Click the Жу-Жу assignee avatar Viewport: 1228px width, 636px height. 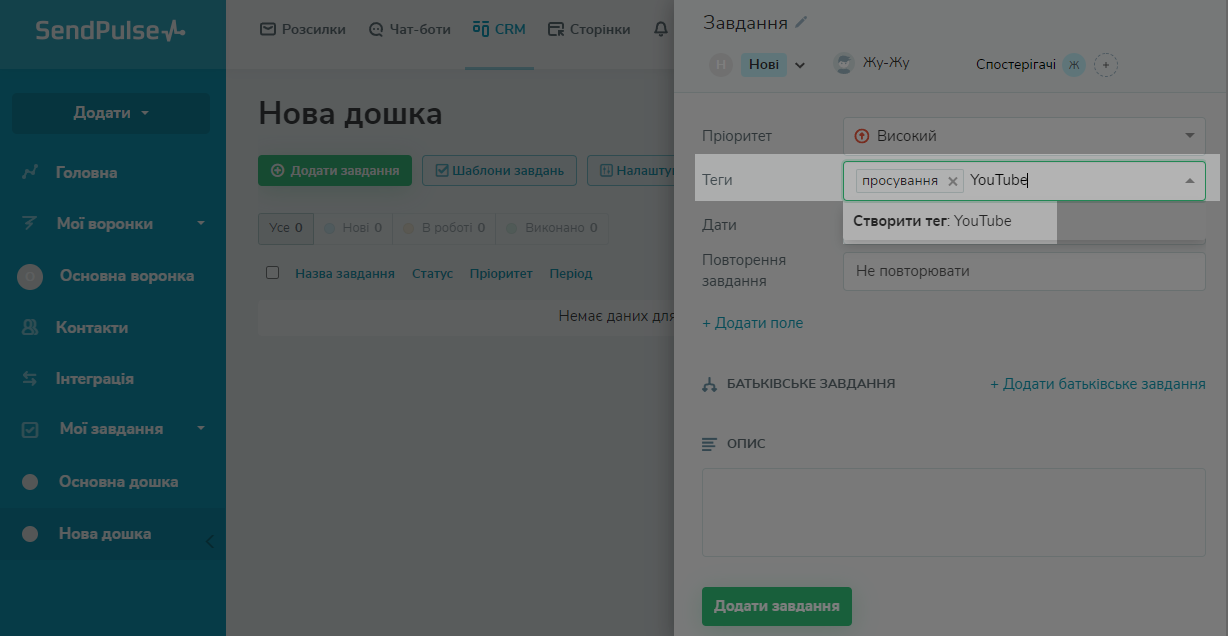point(844,64)
